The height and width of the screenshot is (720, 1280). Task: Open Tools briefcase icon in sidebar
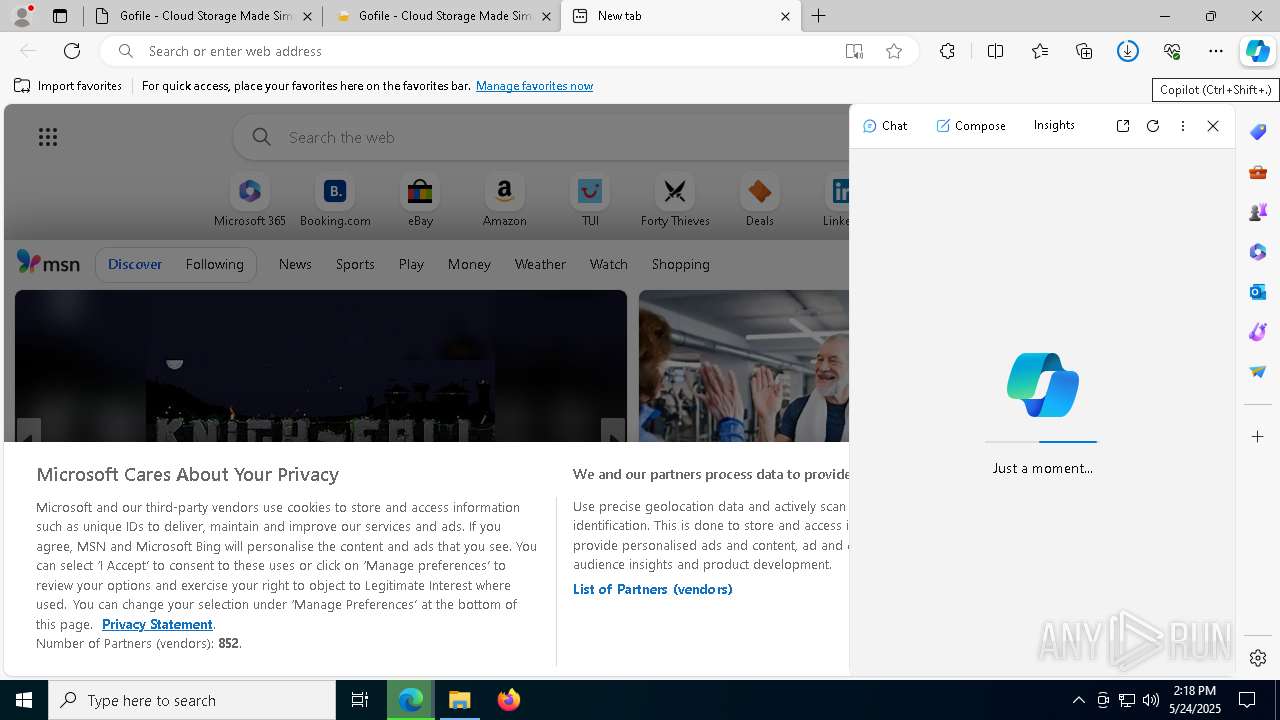[1258, 172]
